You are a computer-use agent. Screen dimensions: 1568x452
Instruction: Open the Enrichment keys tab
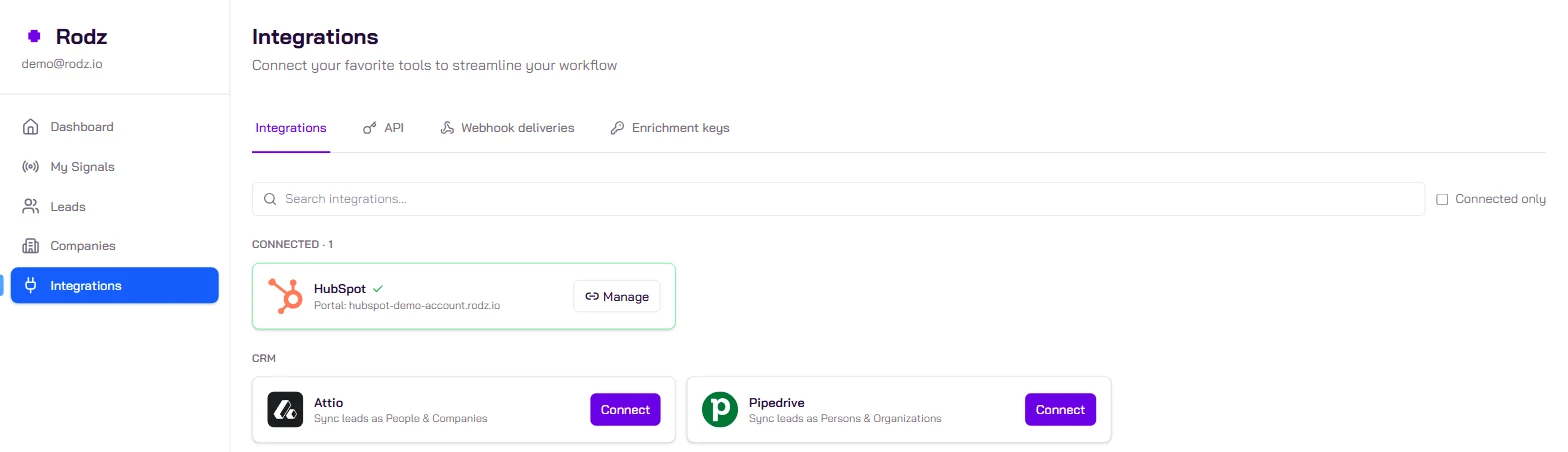point(670,128)
